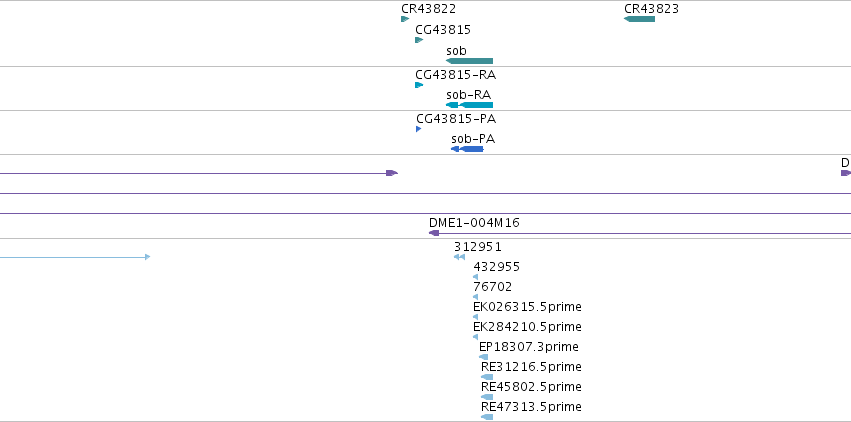Select the sob-RA transcript glyph
Viewport: 851px width, 422px height.
pos(469,105)
